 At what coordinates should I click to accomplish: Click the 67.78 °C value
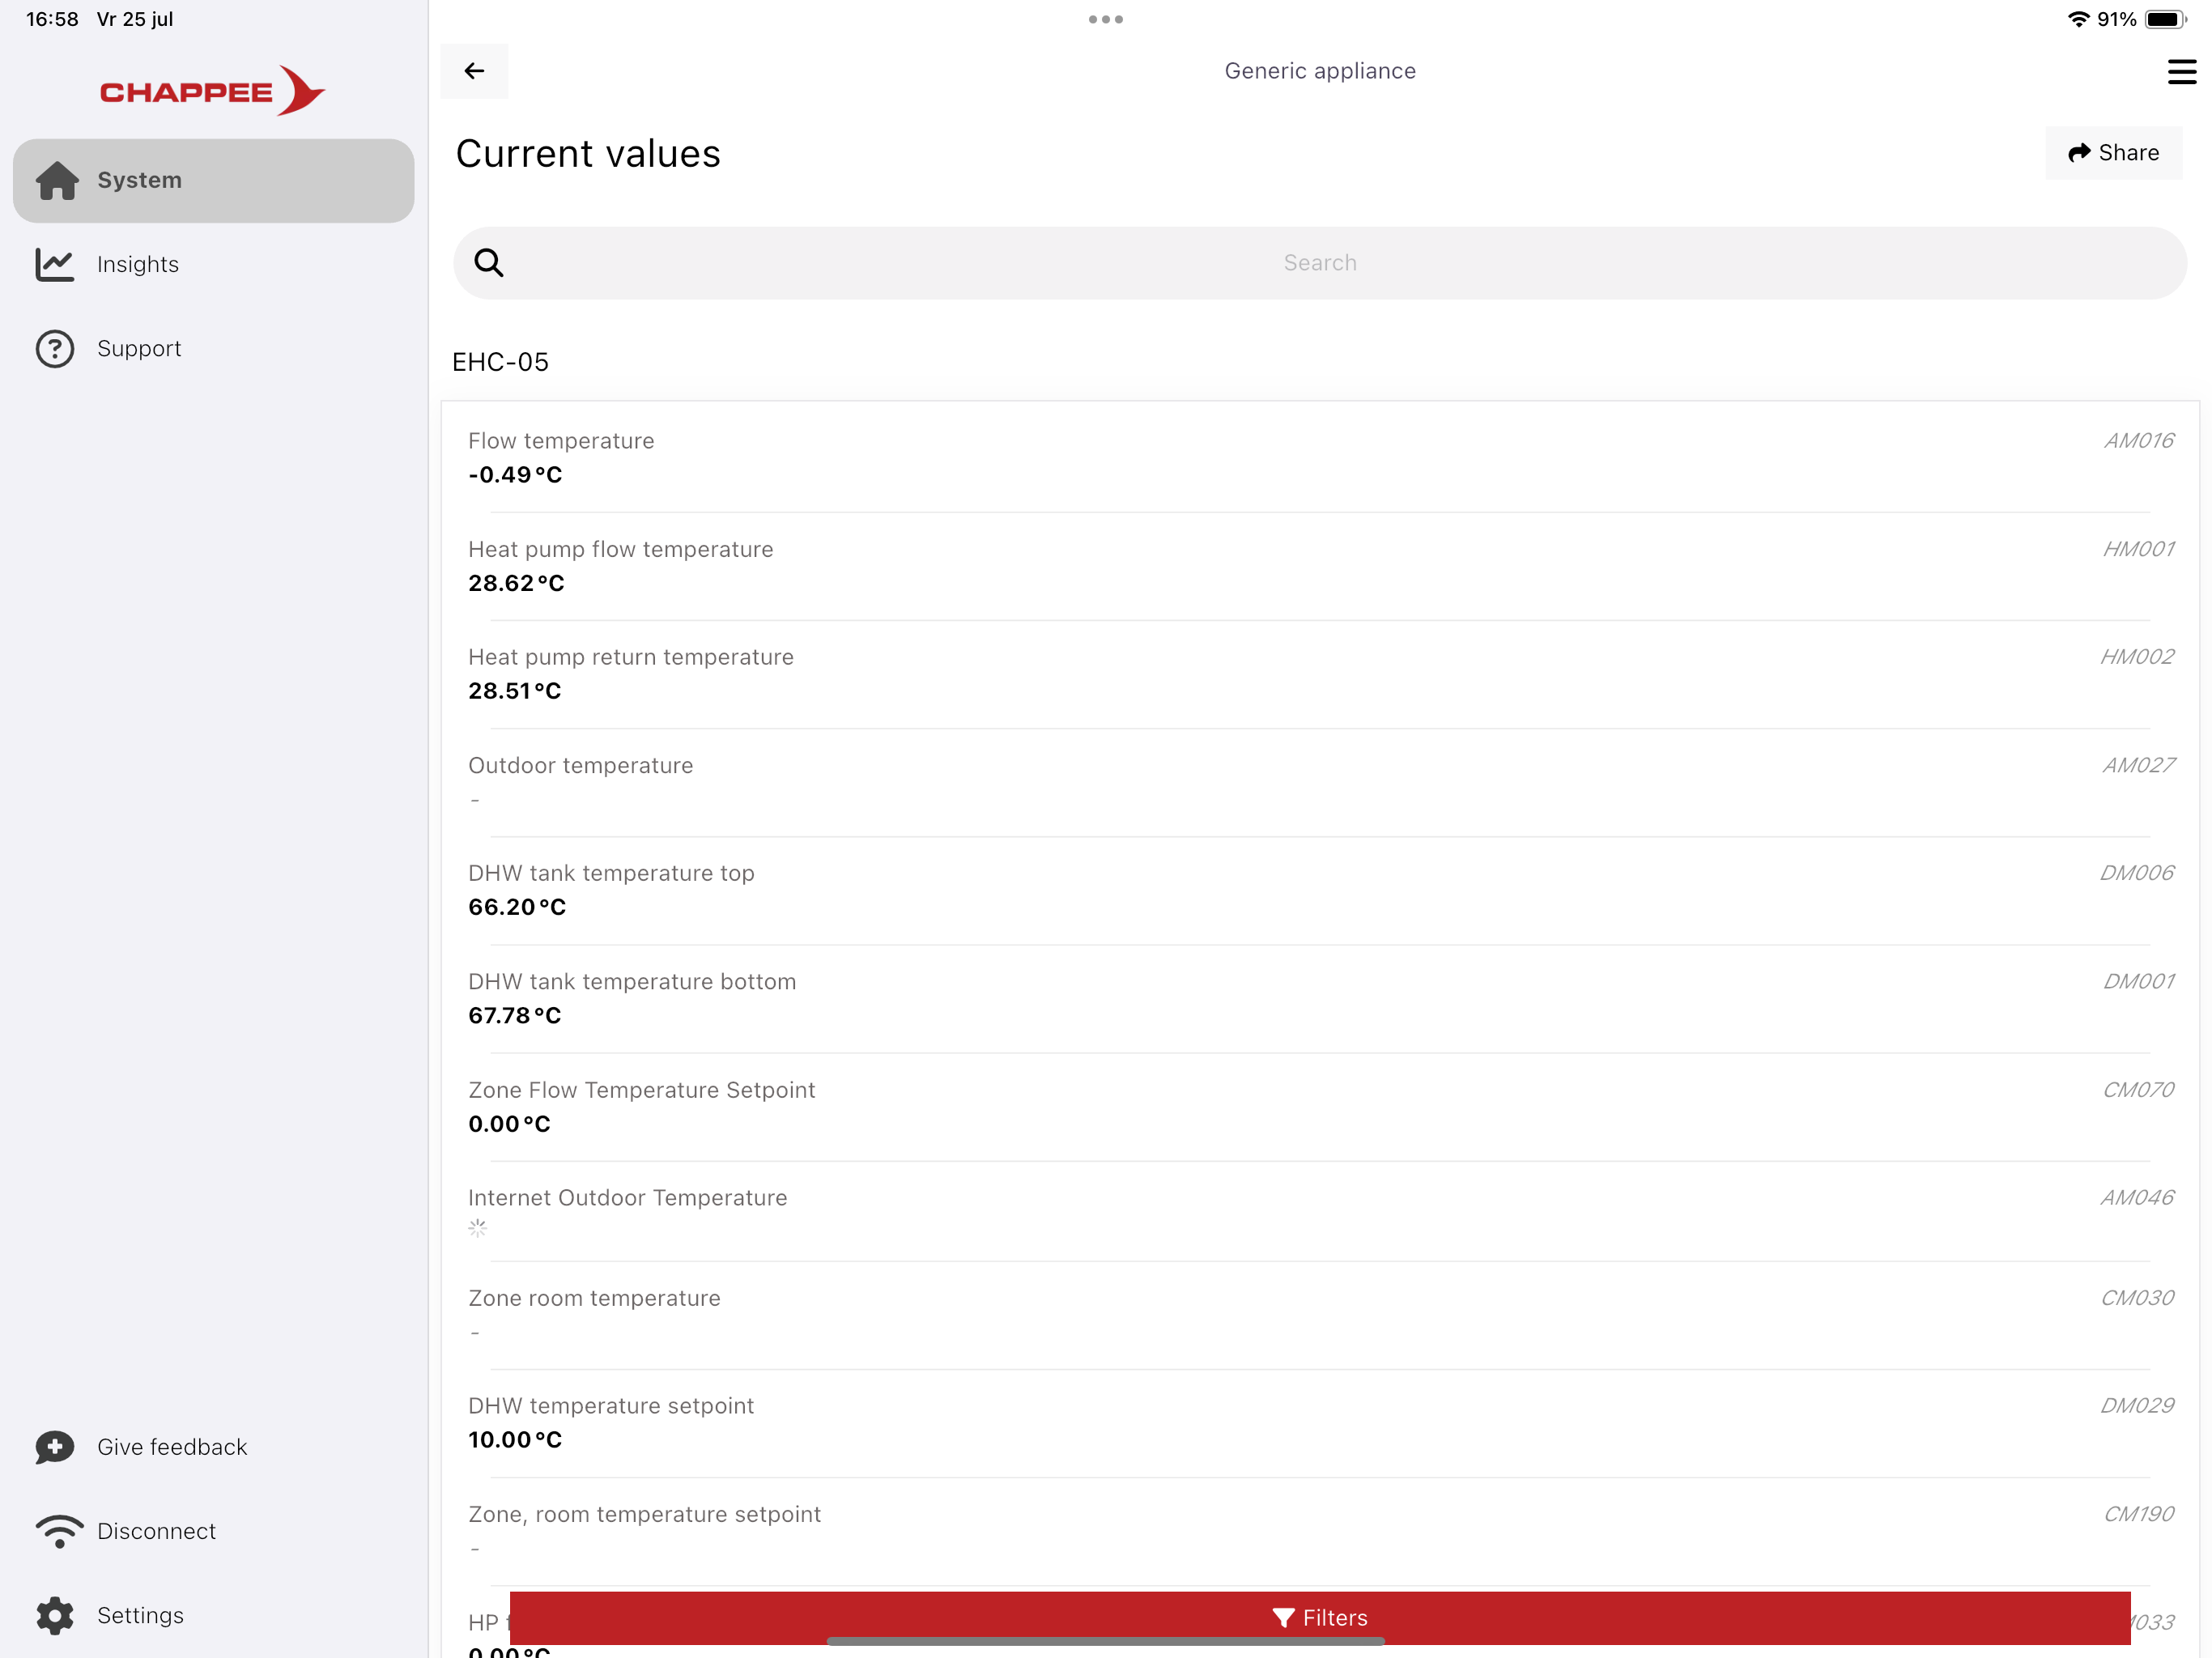pos(514,1015)
